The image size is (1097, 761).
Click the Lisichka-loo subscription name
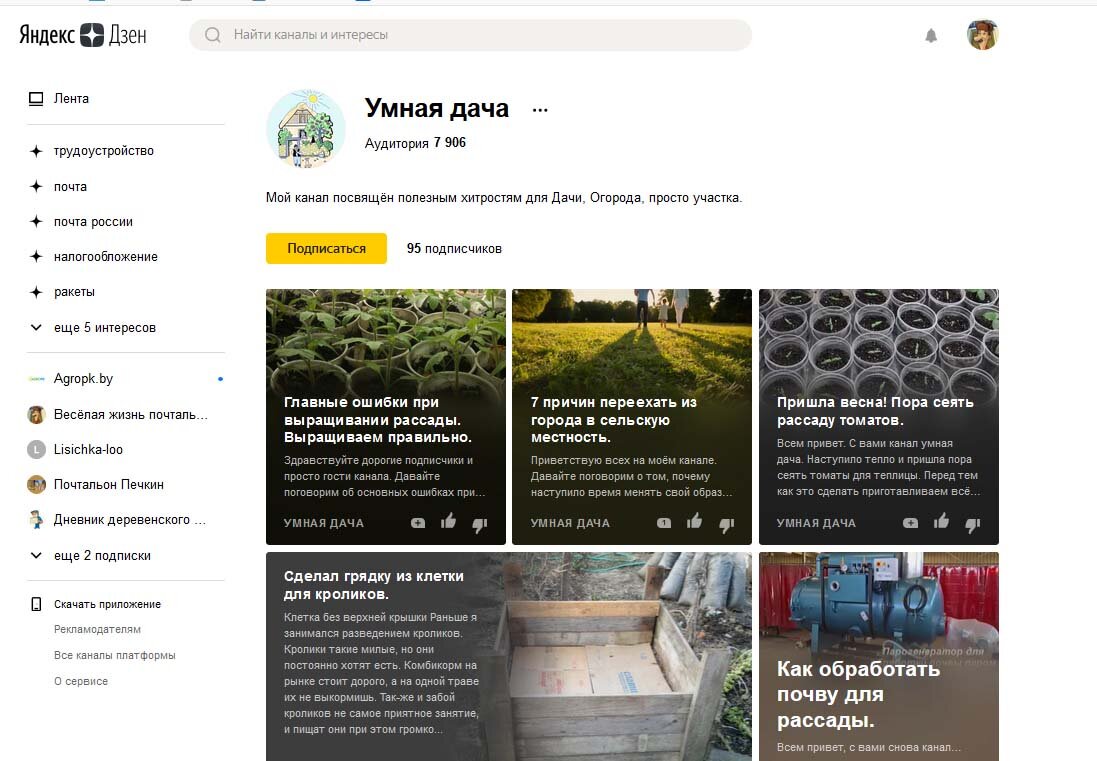pos(88,450)
